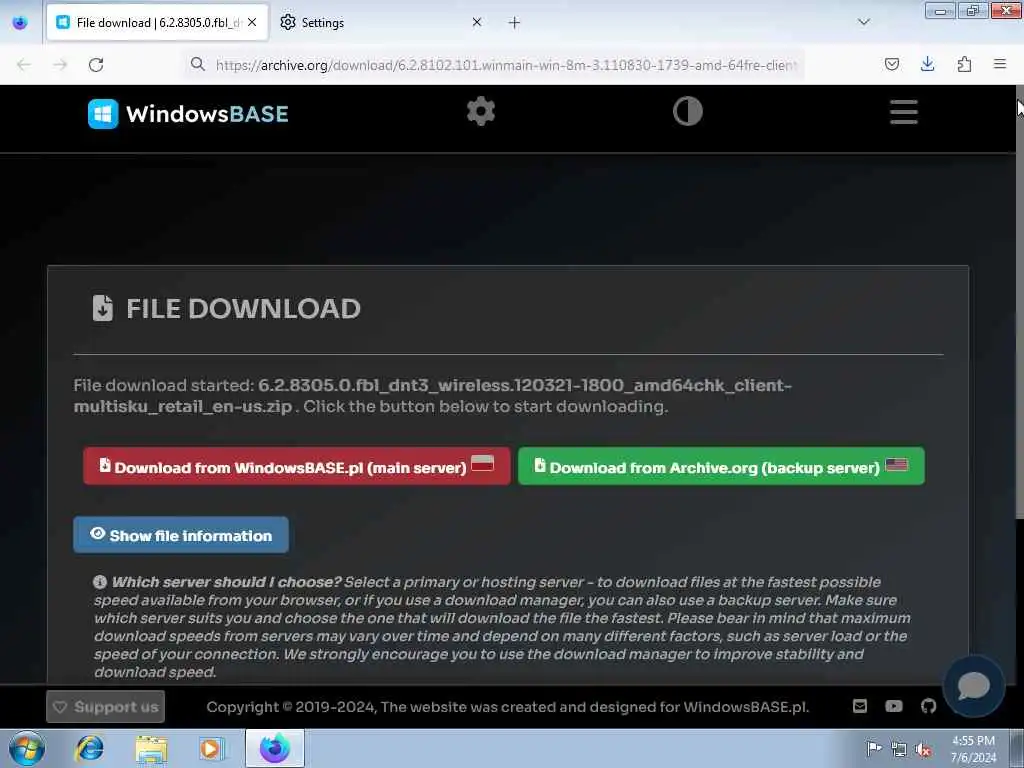Open the network icon in system tray
1024x768 pixels.
click(899, 749)
